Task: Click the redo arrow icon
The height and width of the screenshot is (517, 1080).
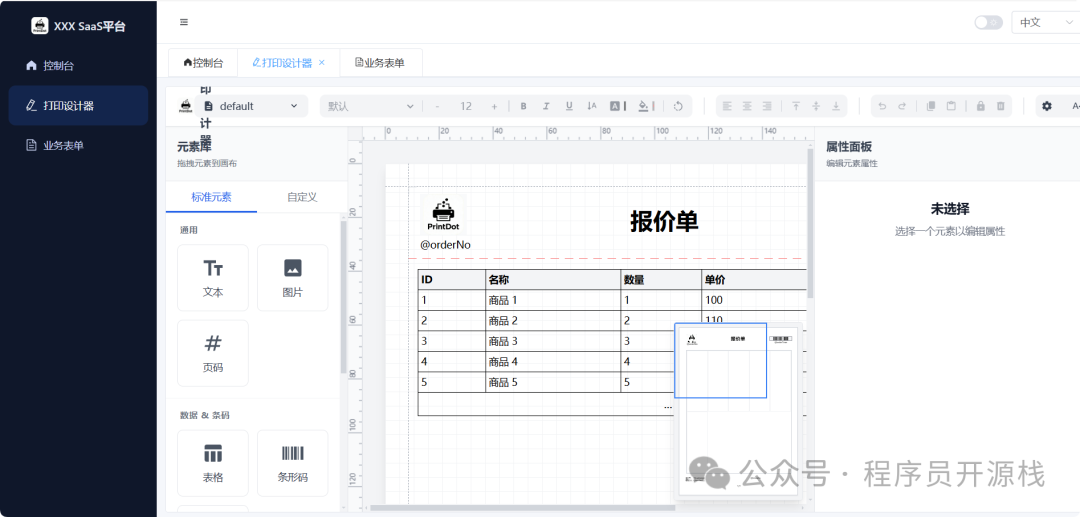Action: pyautogui.click(x=902, y=106)
